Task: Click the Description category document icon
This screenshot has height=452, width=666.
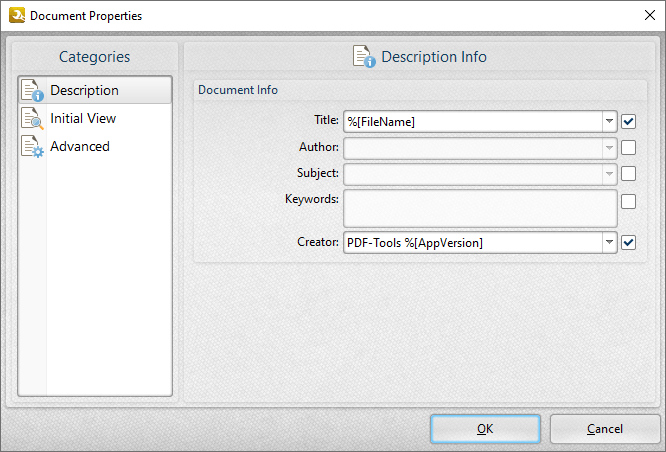Action: coord(32,90)
